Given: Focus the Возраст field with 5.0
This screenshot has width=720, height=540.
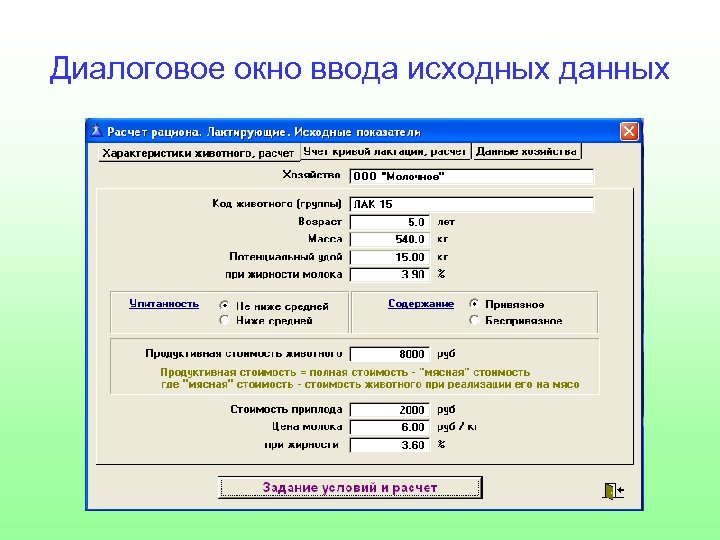Looking at the screenshot, I should [x=390, y=222].
